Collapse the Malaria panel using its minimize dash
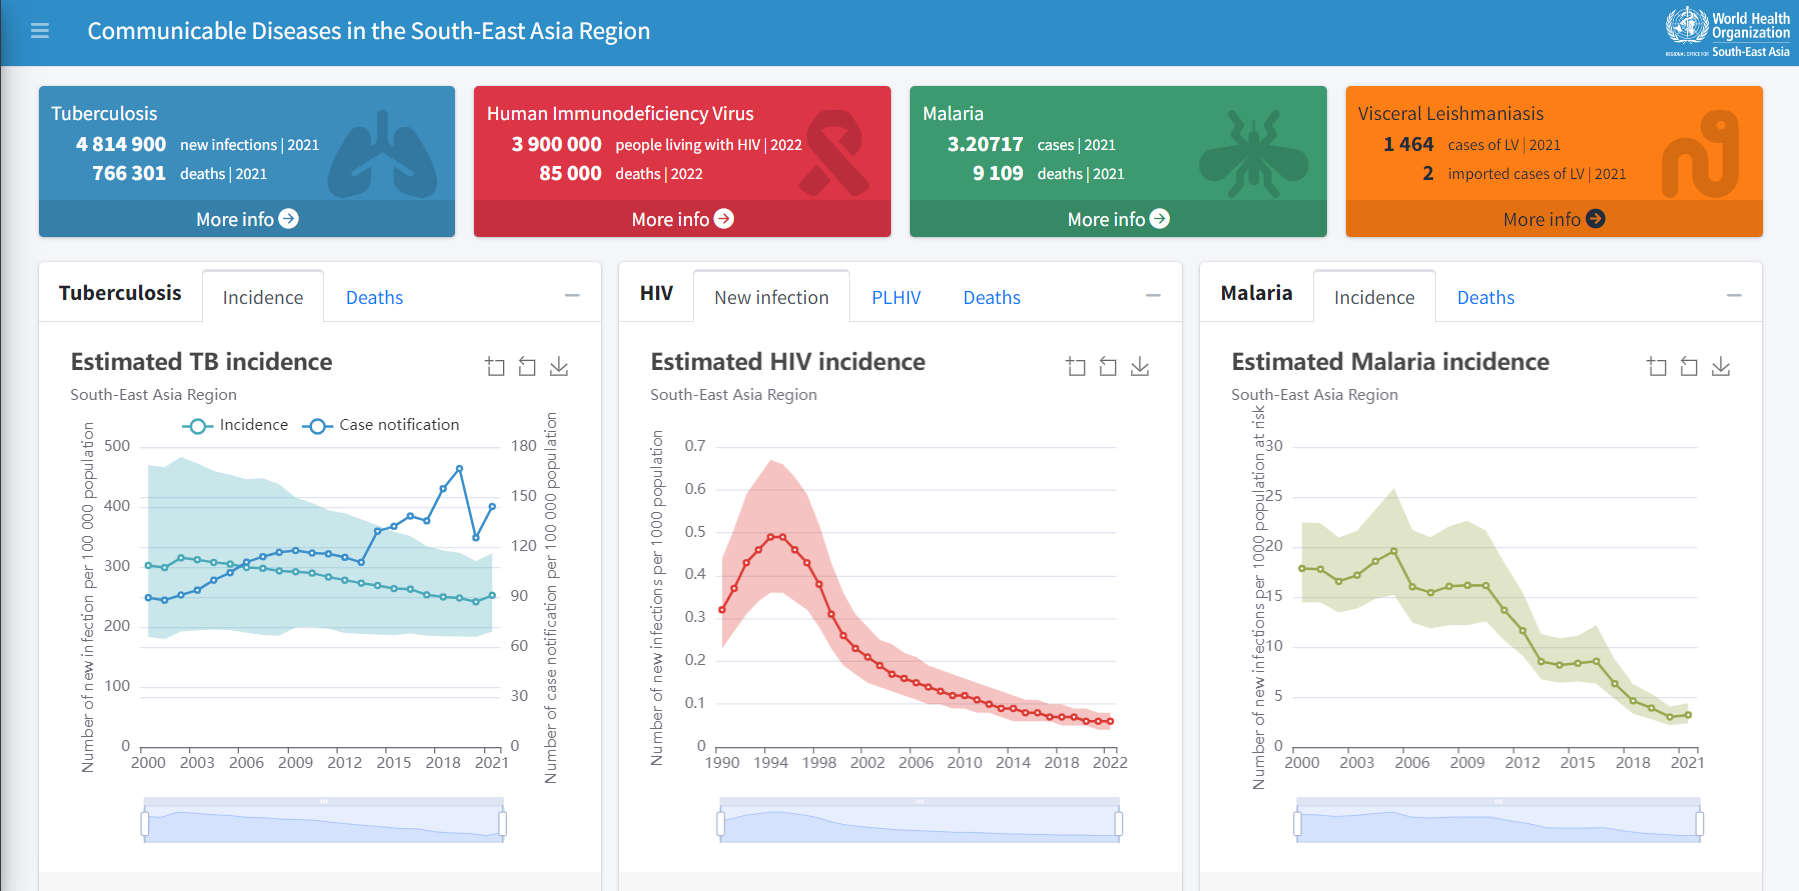1799x891 pixels. click(1733, 295)
